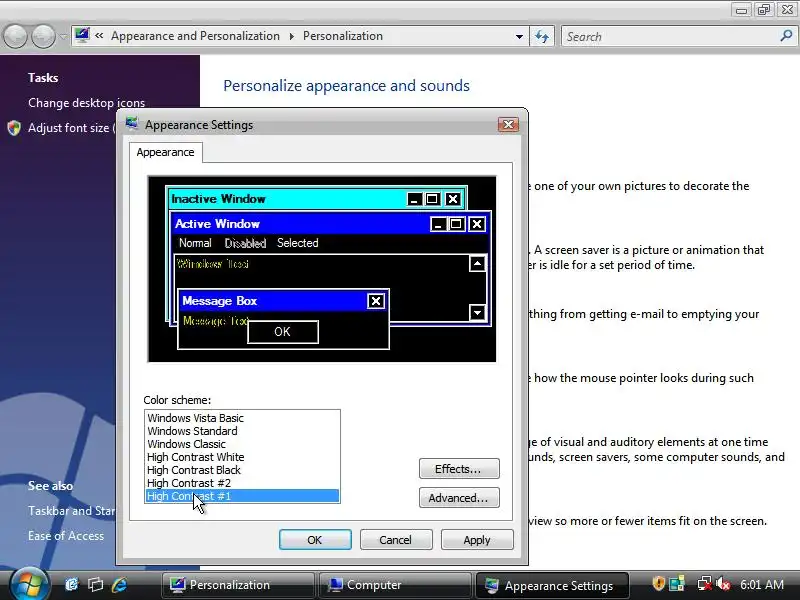This screenshot has height=600, width=800.
Task: Click the Personalization breadcrumb
Action: (x=343, y=36)
